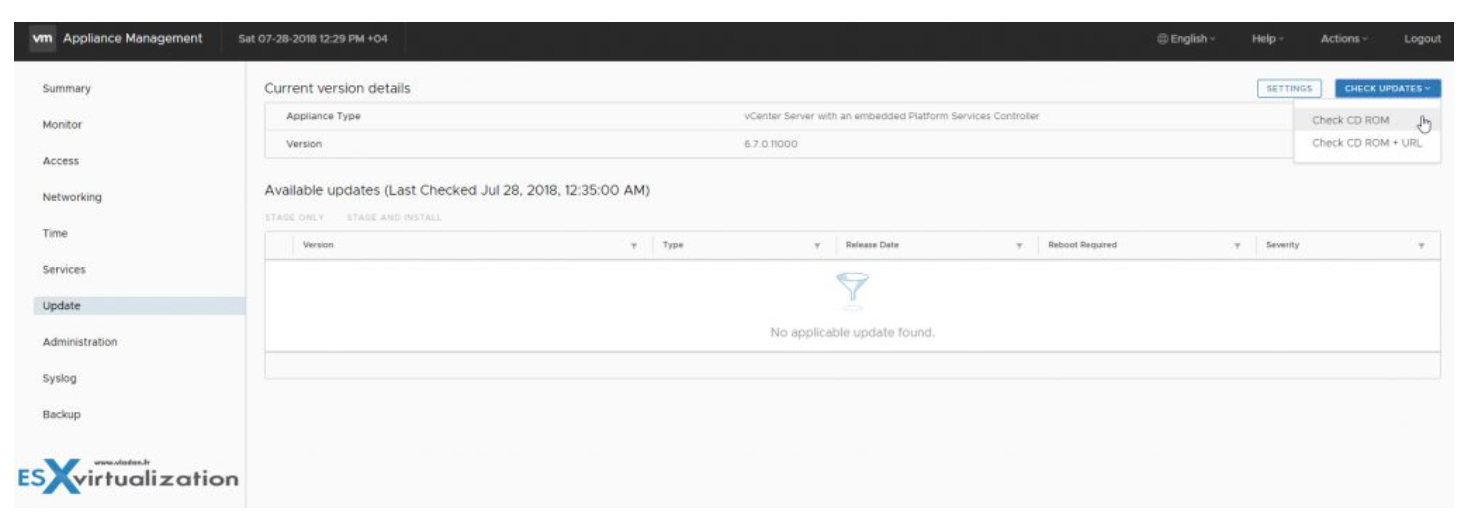
Task: Toggle the CHECK UPDATES dropdown button
Action: click(1387, 89)
